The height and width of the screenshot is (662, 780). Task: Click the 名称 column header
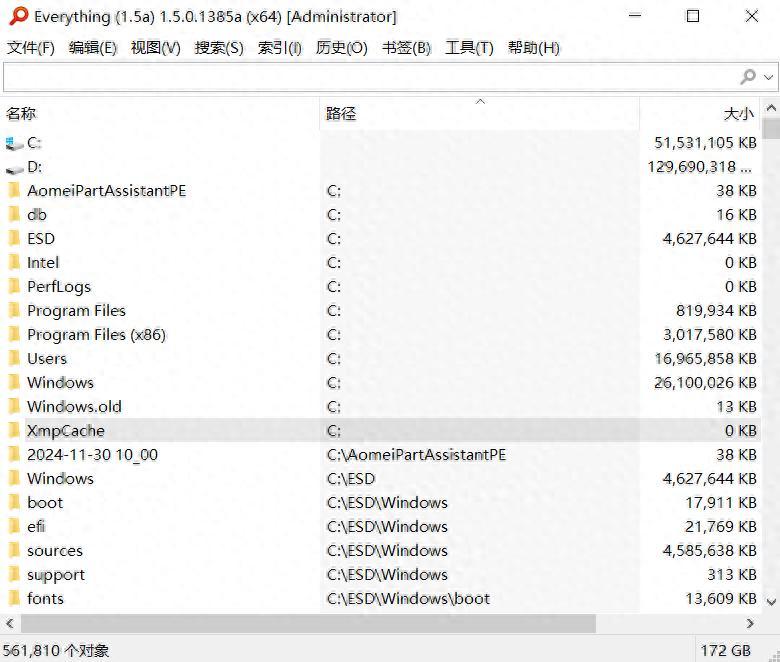point(21,114)
